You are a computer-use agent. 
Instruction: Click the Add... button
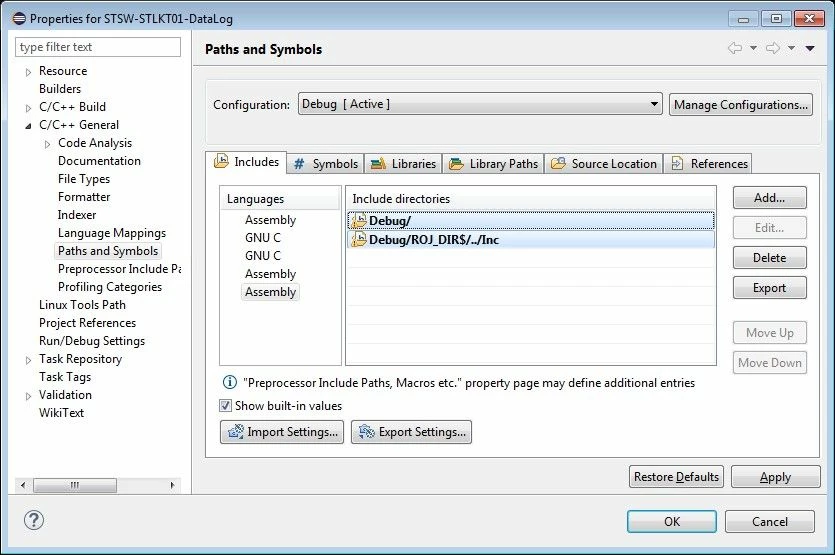(769, 198)
